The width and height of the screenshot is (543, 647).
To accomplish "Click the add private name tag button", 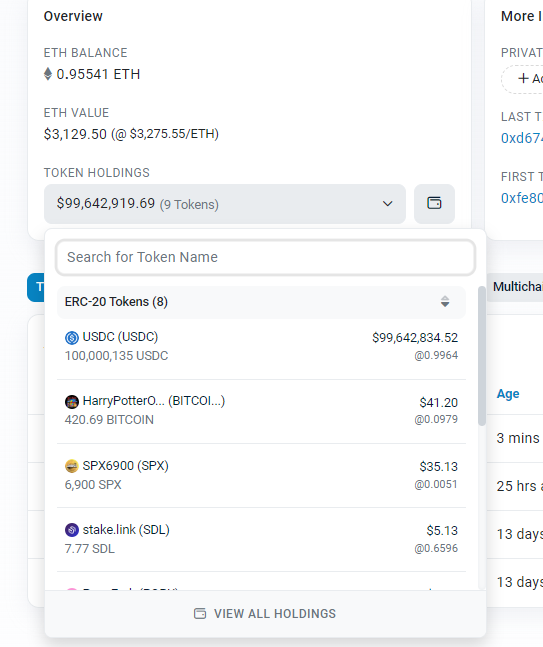I will 524,78.
